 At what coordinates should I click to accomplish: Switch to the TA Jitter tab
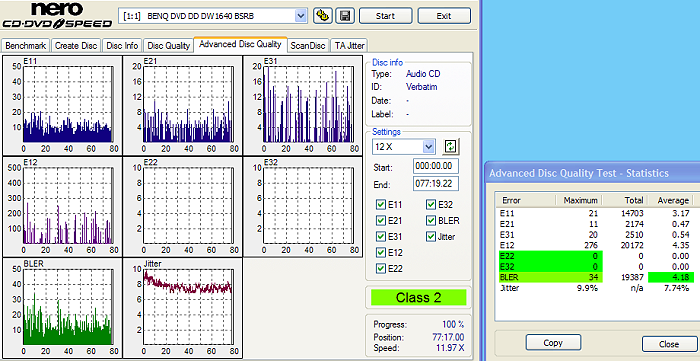(x=350, y=46)
